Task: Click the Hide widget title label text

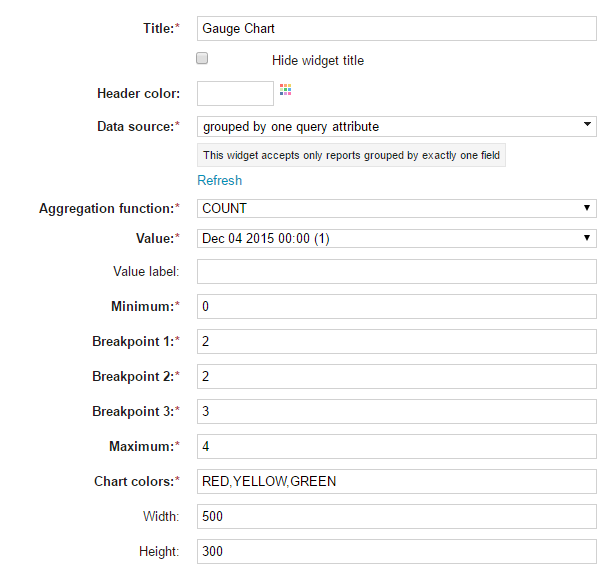Action: tap(318, 60)
